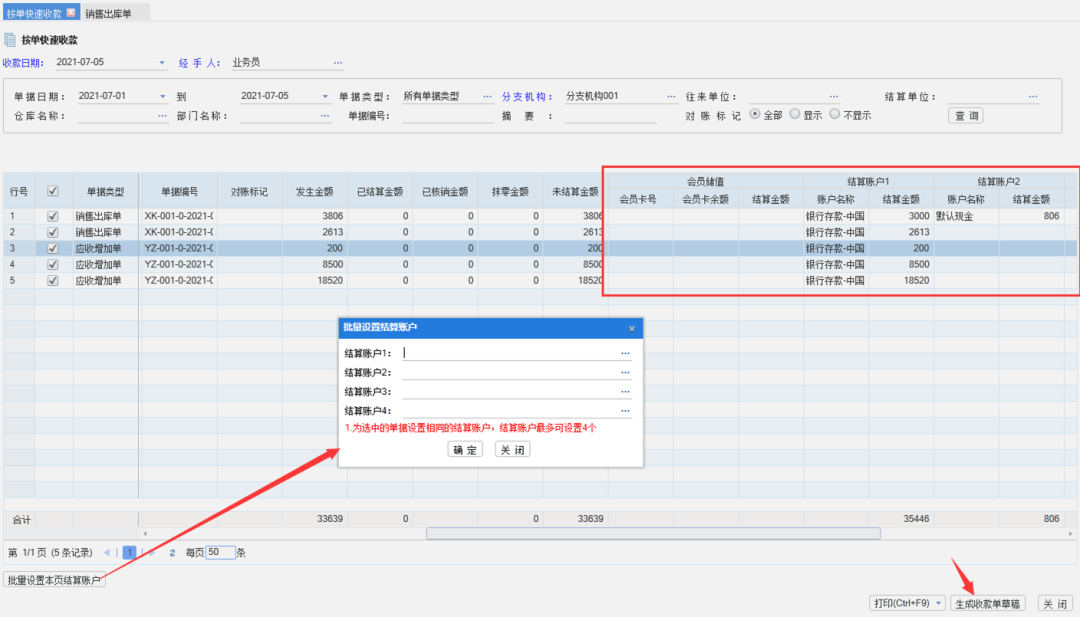The width and height of the screenshot is (1080, 617).
Task: Select 结算金额 806 cell in row 1
Action: pyautogui.click(x=1031, y=216)
